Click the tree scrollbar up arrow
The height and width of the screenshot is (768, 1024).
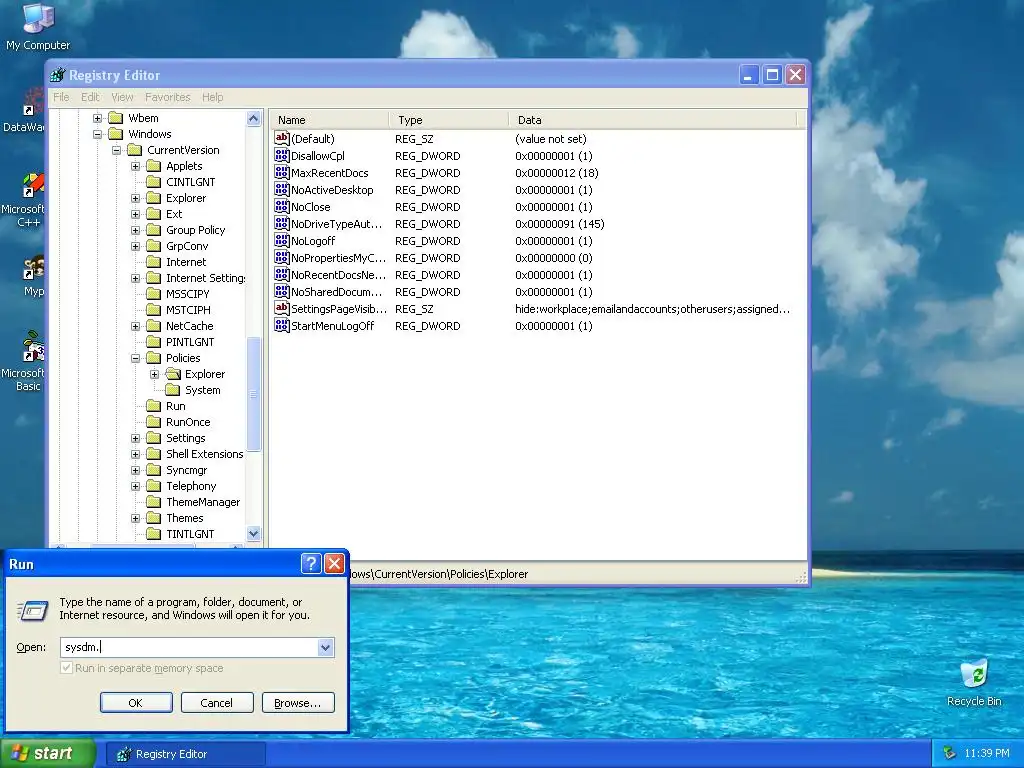(x=253, y=118)
